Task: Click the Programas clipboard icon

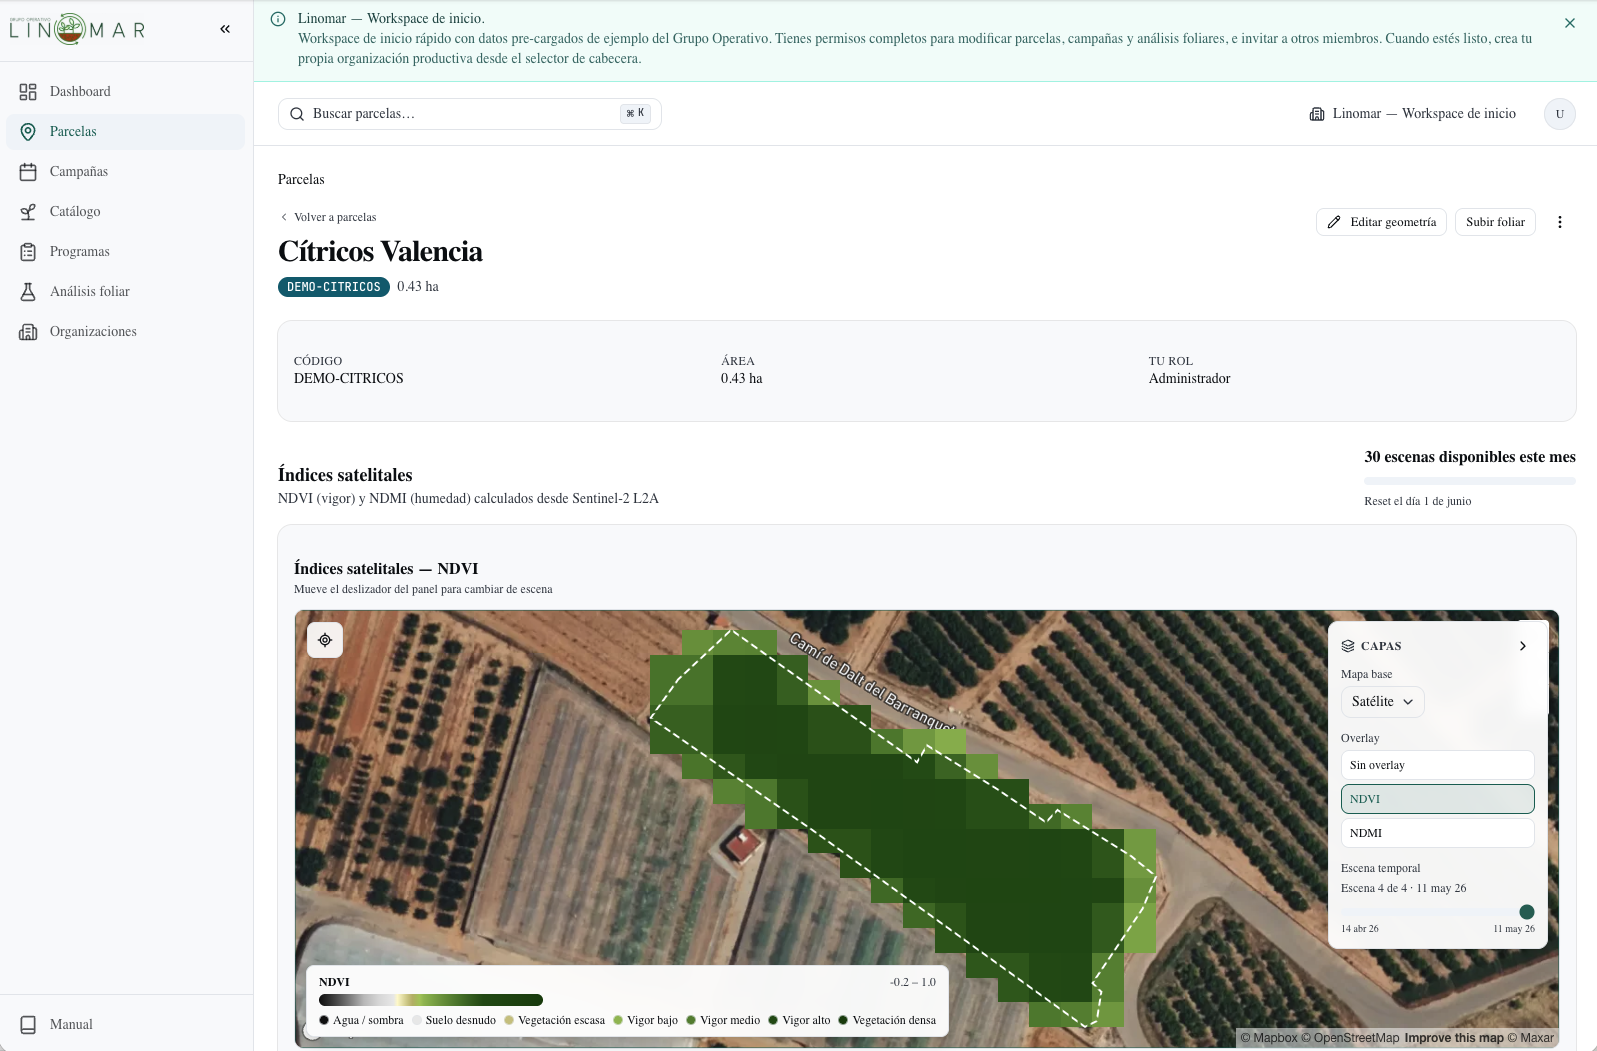Action: [28, 252]
